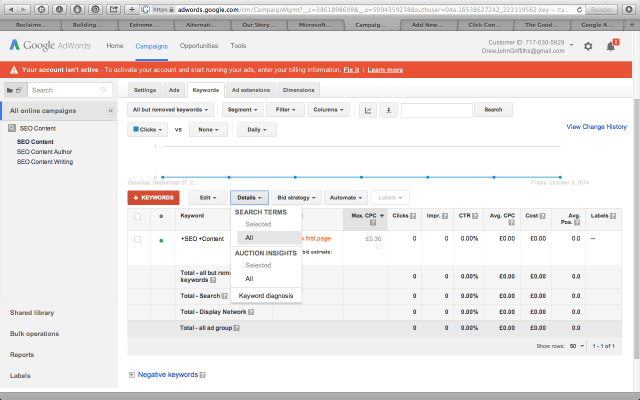Click the Search button beside keyword filter
This screenshot has width=640, height=400.
click(x=493, y=110)
